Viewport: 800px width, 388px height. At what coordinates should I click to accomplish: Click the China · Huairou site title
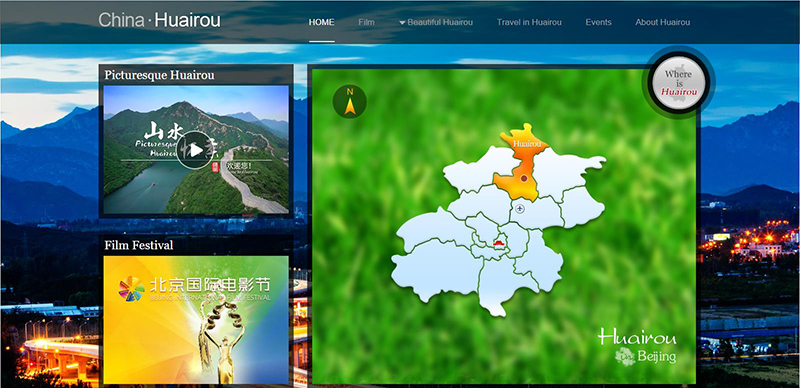click(159, 20)
